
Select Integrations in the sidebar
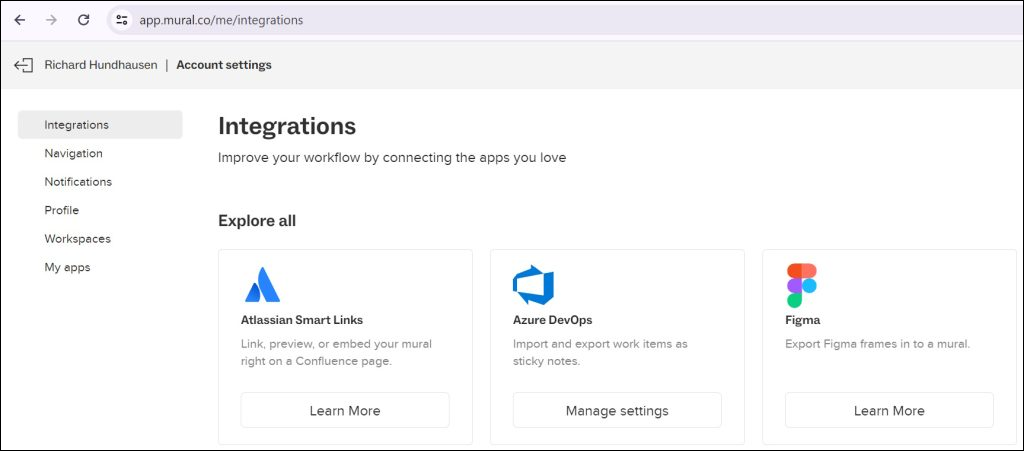coord(100,125)
